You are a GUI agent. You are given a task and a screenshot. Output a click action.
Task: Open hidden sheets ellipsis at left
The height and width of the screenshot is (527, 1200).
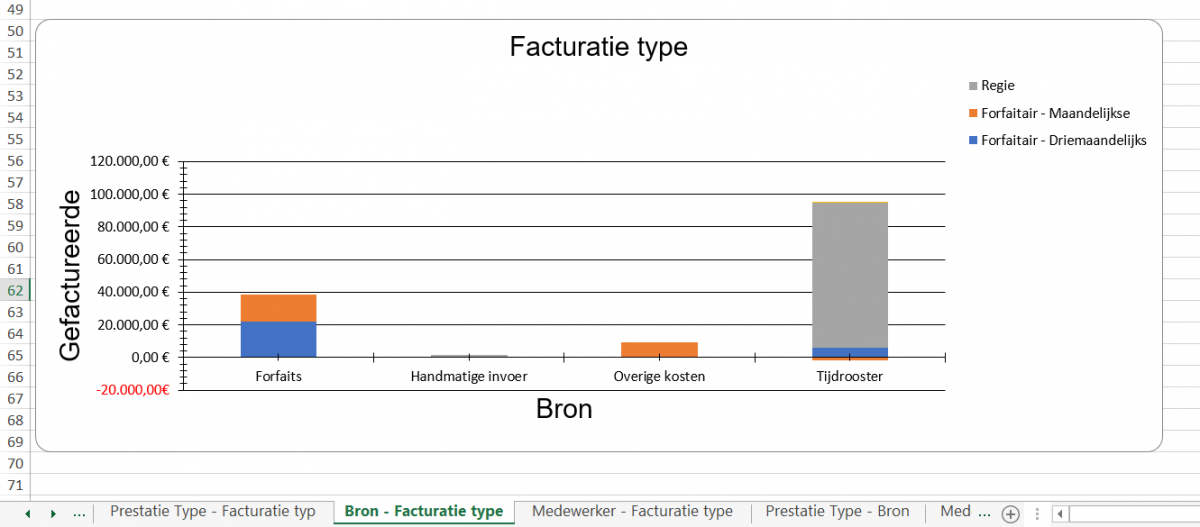[x=79, y=512]
